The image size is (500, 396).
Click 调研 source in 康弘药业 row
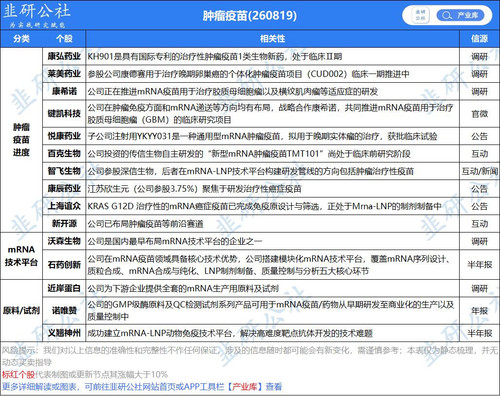coord(479,56)
